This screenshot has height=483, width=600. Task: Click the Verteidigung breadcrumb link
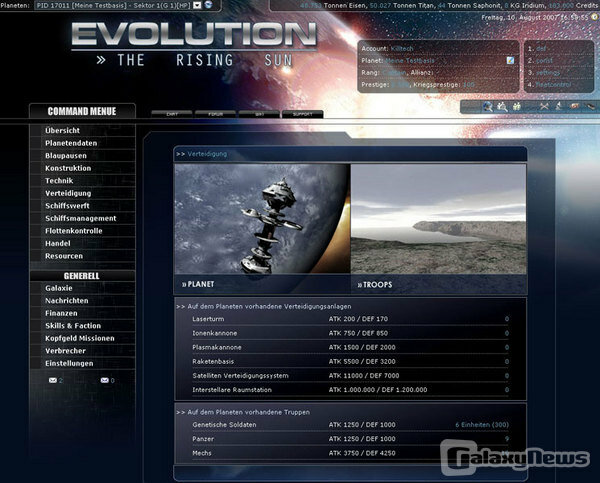(x=207, y=154)
